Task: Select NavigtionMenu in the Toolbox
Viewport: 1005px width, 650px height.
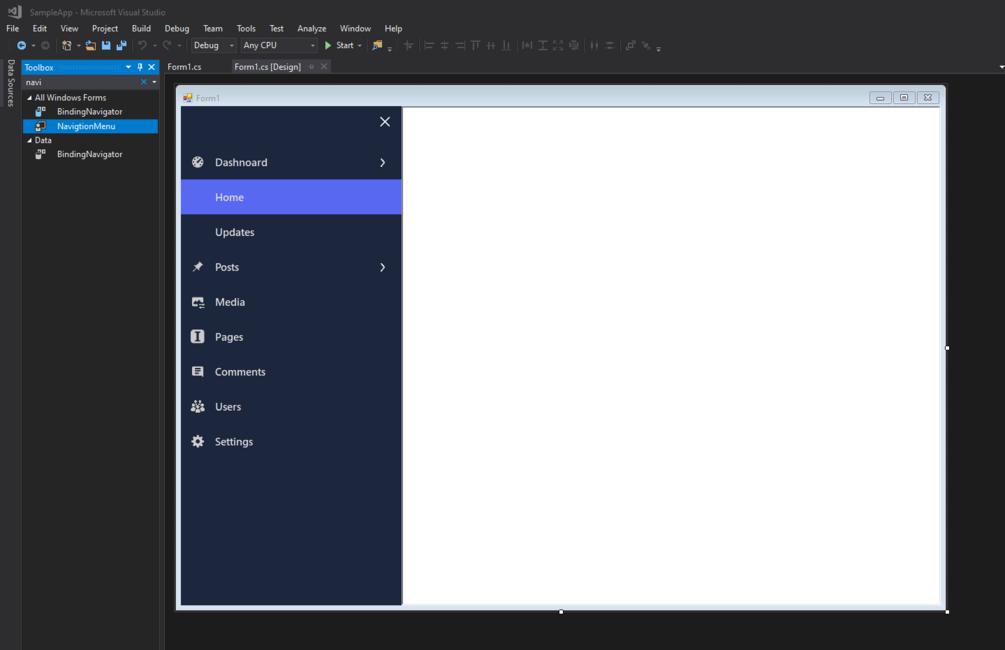Action: [x=90, y=126]
